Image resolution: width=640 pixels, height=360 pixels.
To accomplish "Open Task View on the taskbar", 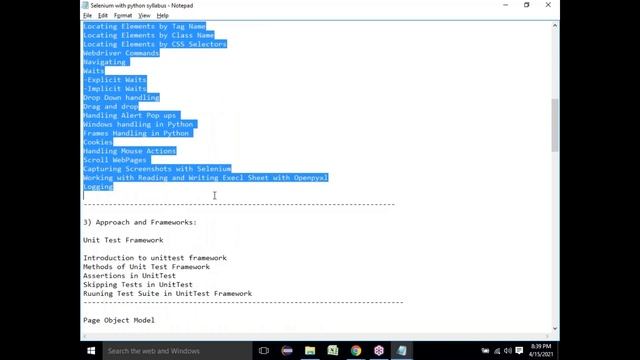I will click(264, 351).
